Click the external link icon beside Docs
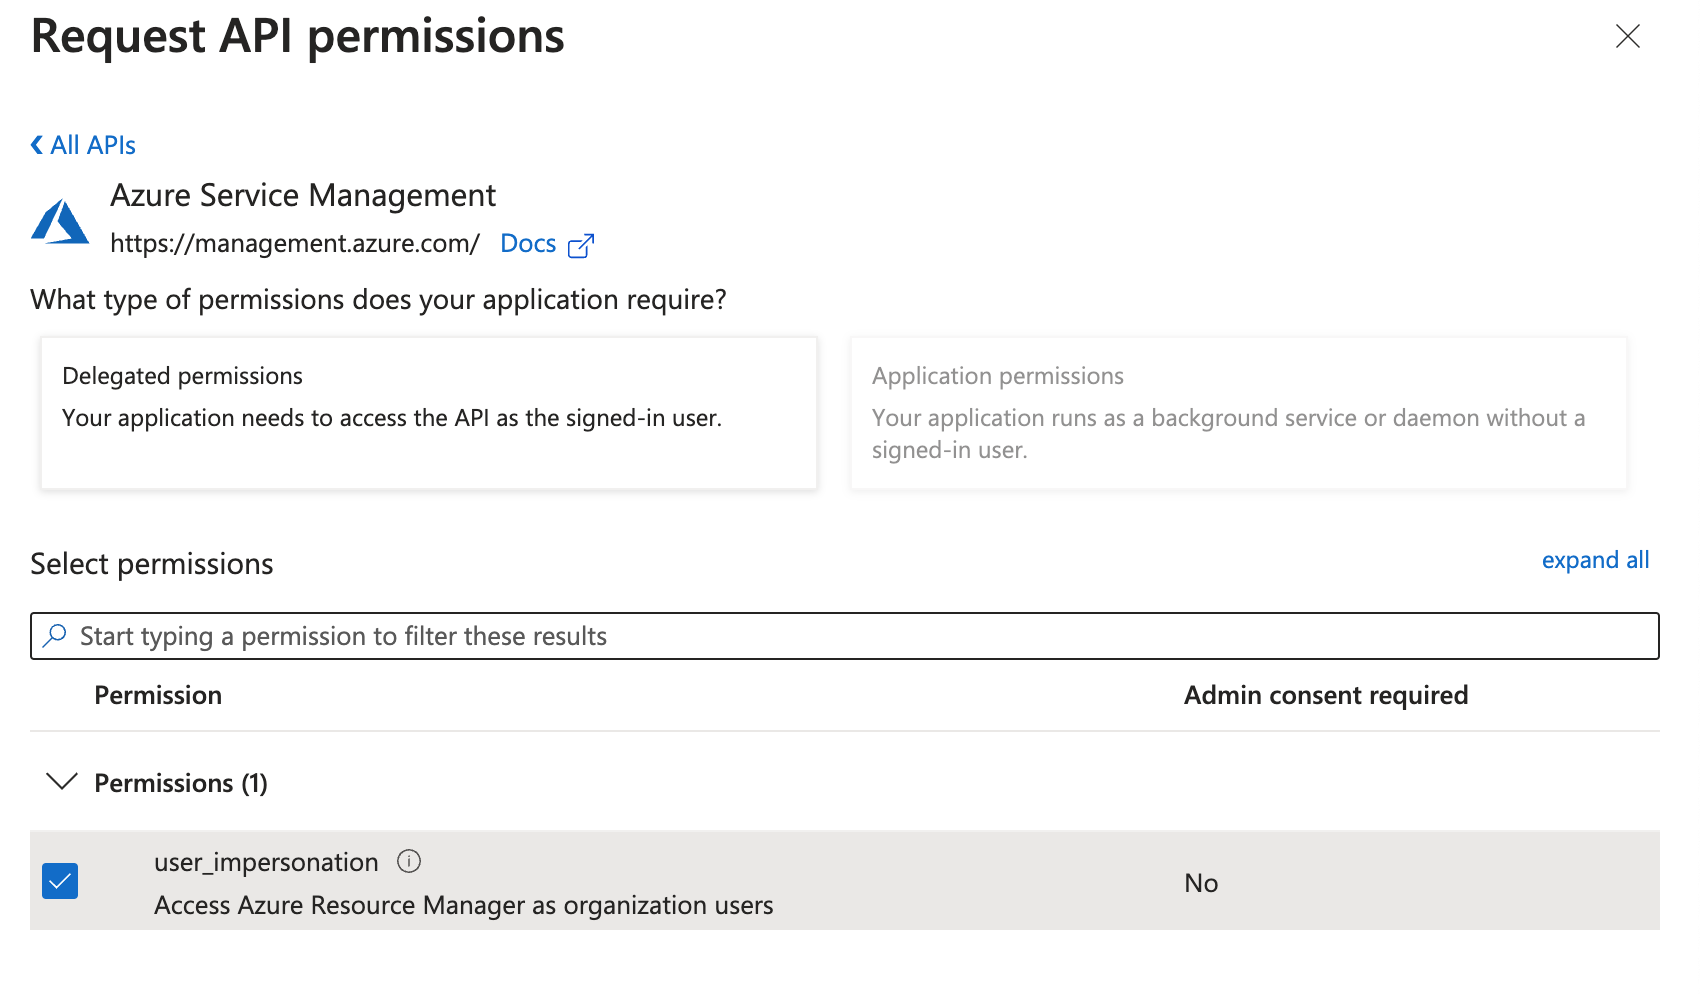Image resolution: width=1700 pixels, height=994 pixels. tap(581, 246)
